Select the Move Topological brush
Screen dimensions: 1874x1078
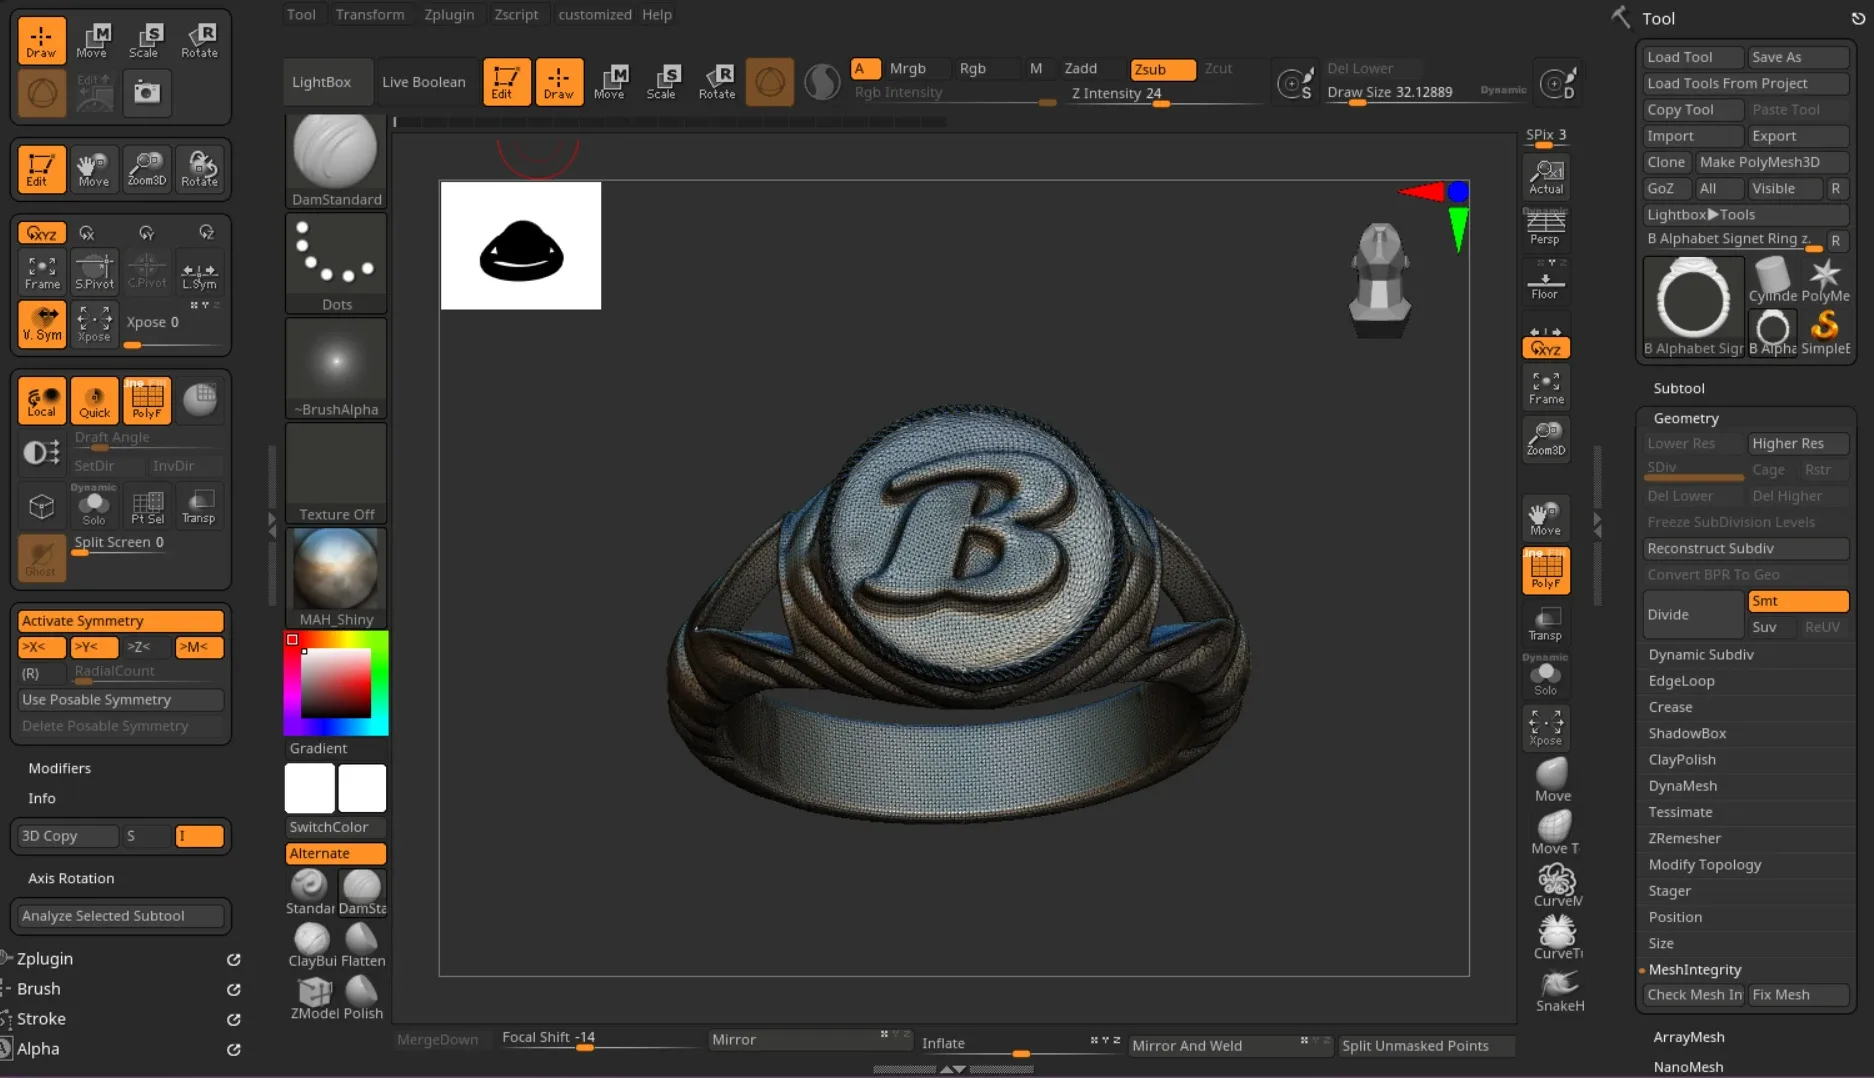1555,832
